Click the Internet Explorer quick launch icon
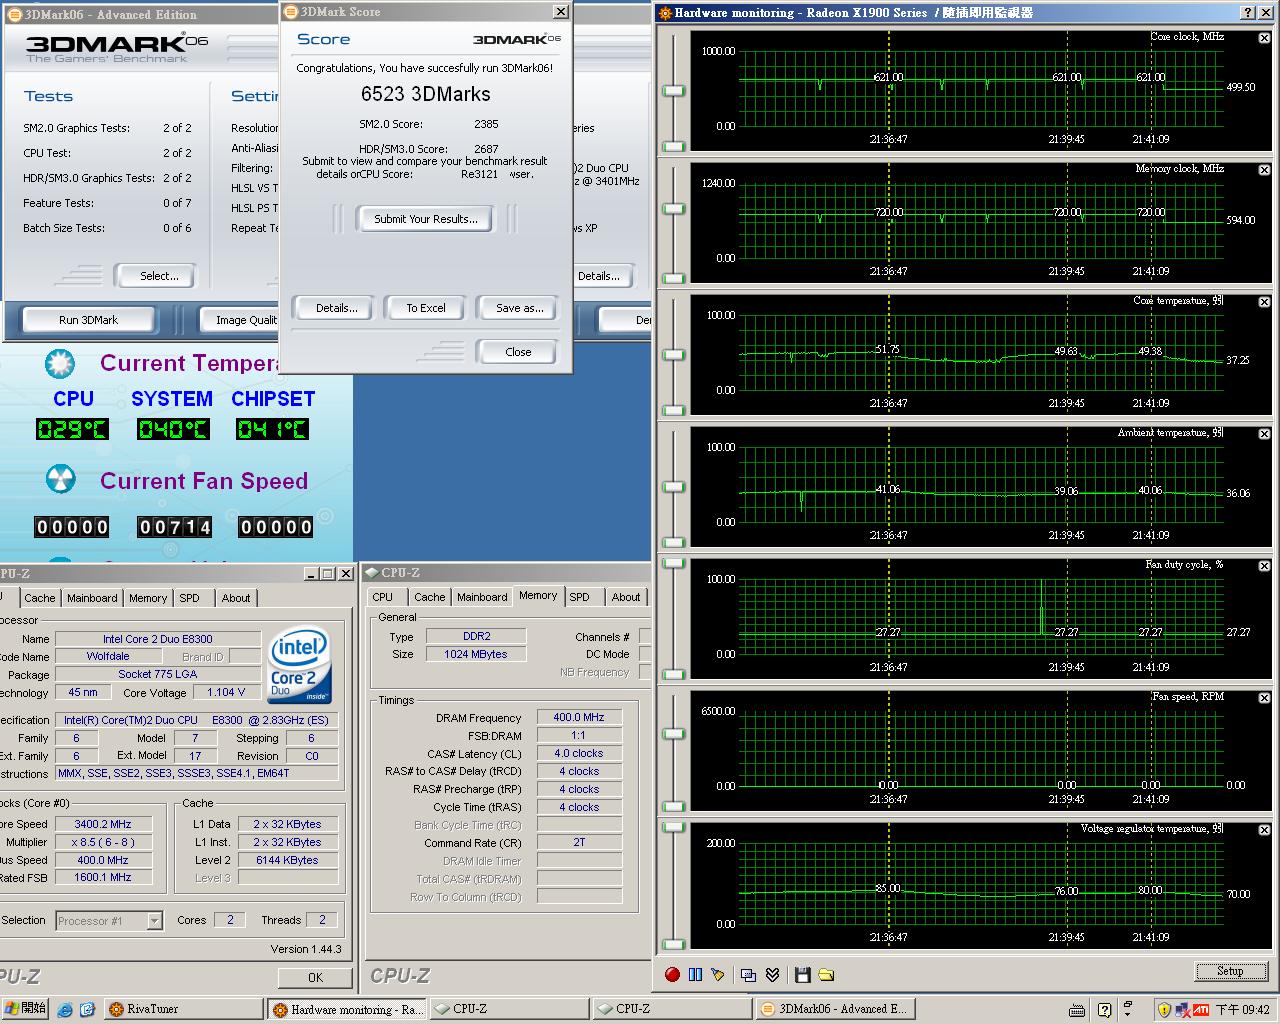Viewport: 1280px width, 1024px height. tap(65, 1009)
